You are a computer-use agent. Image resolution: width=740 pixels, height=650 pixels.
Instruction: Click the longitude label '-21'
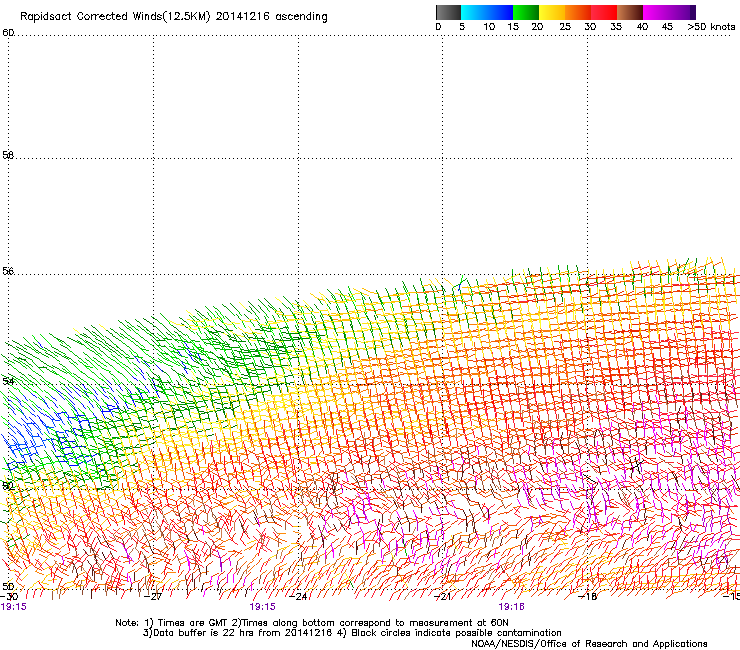pos(442,597)
